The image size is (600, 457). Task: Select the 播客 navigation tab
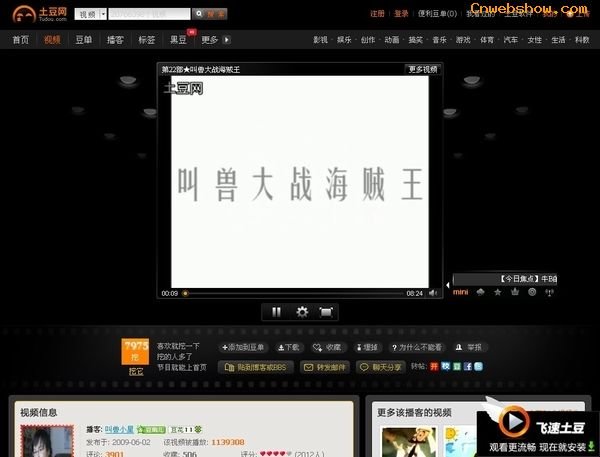(115, 39)
